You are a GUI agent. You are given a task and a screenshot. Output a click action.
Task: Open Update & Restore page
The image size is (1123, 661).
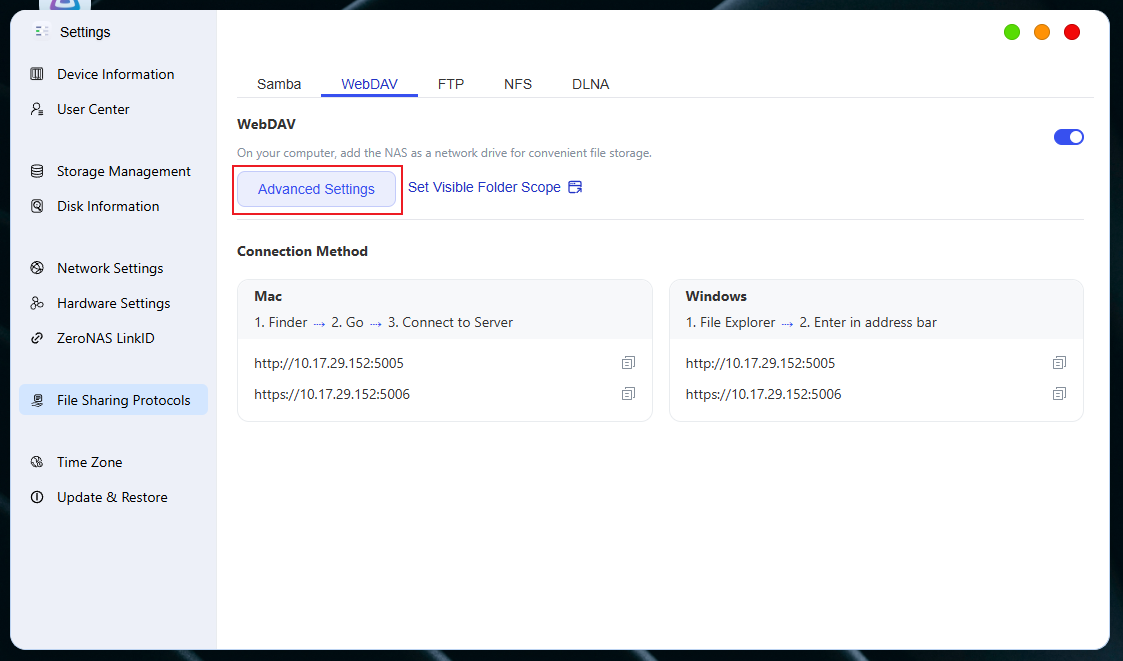coord(114,497)
